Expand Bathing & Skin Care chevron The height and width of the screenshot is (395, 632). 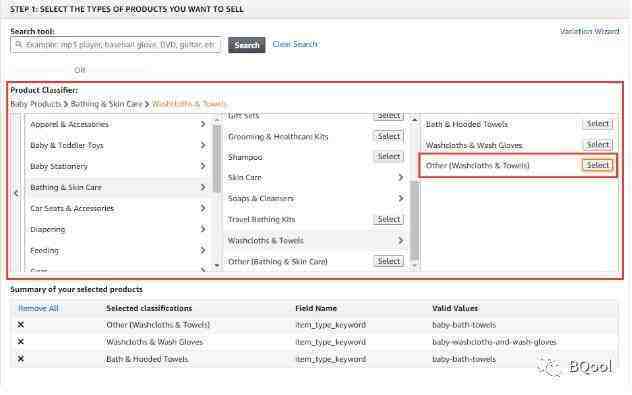coord(203,187)
